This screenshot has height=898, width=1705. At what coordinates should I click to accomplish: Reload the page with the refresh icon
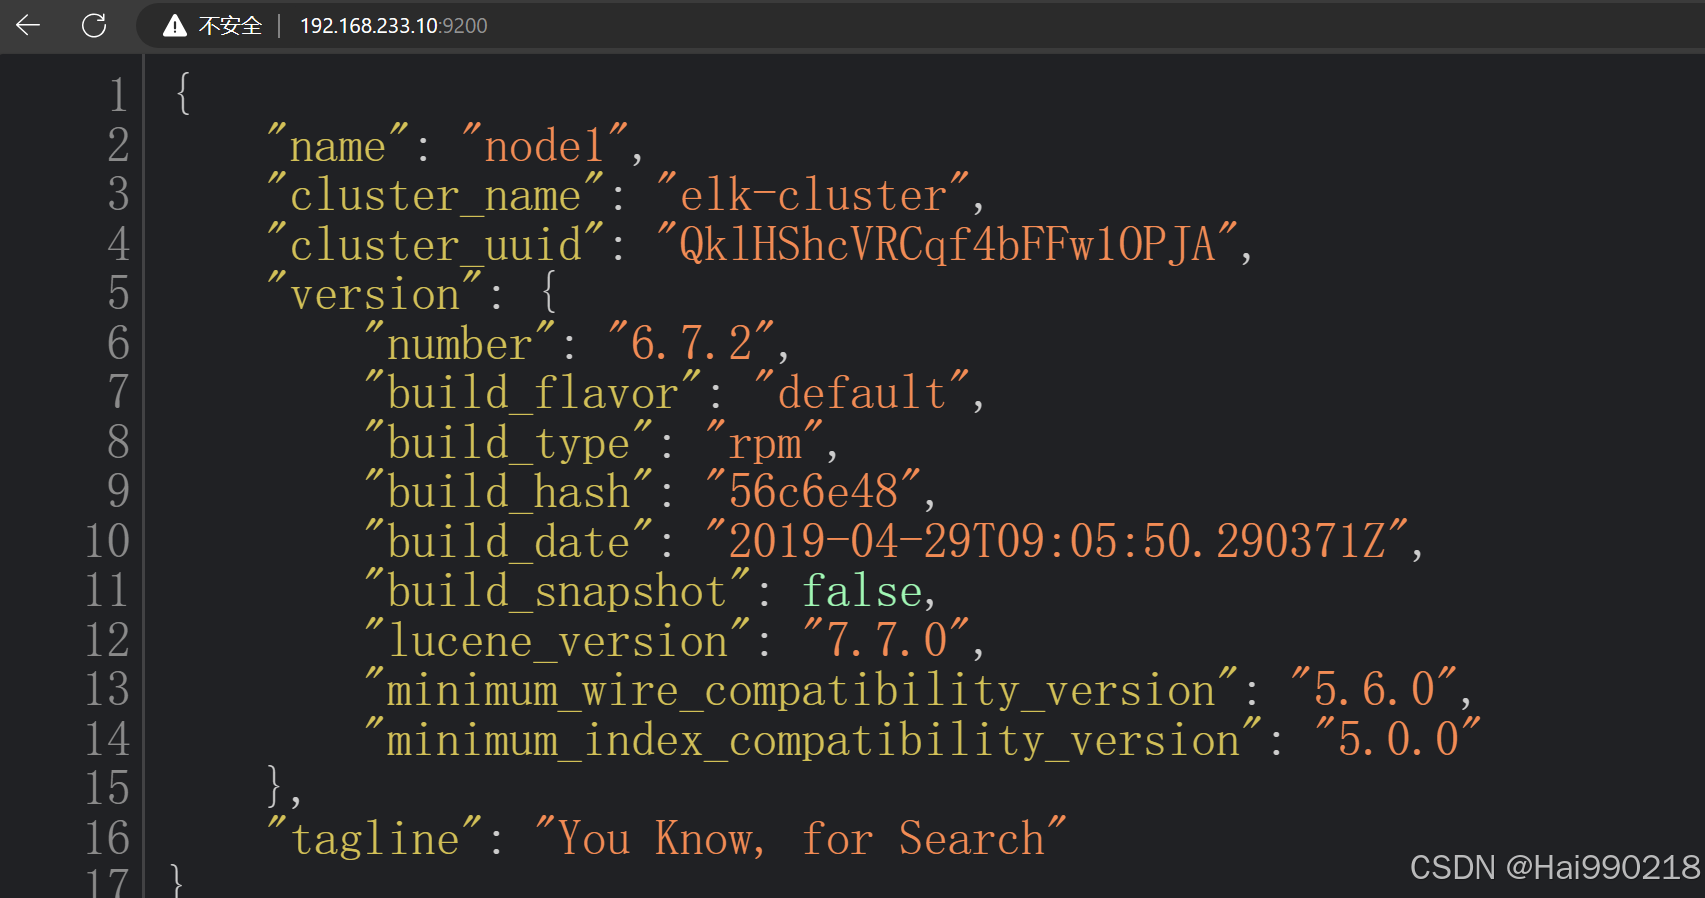tap(94, 25)
